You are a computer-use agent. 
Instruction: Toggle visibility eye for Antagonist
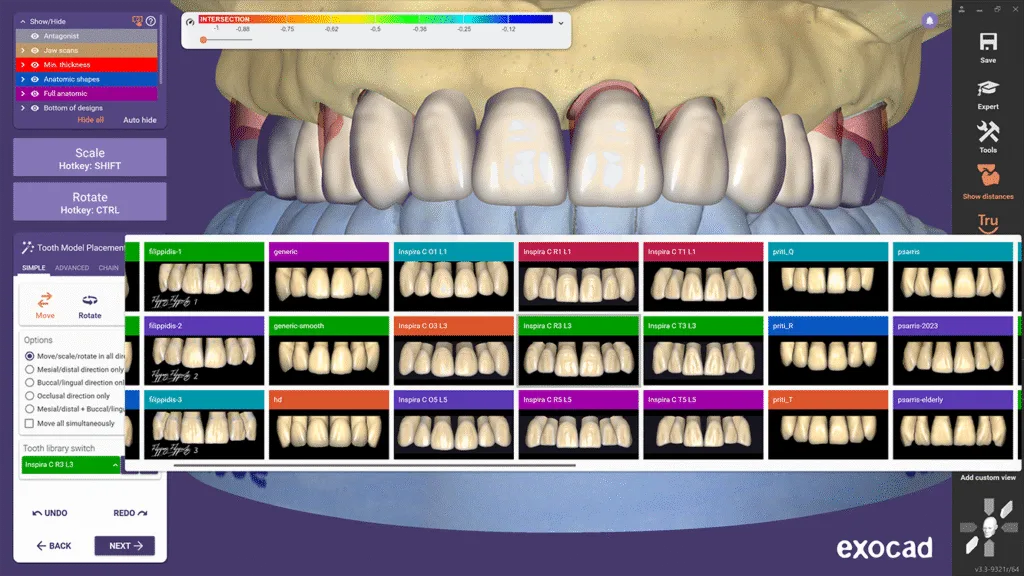click(35, 36)
